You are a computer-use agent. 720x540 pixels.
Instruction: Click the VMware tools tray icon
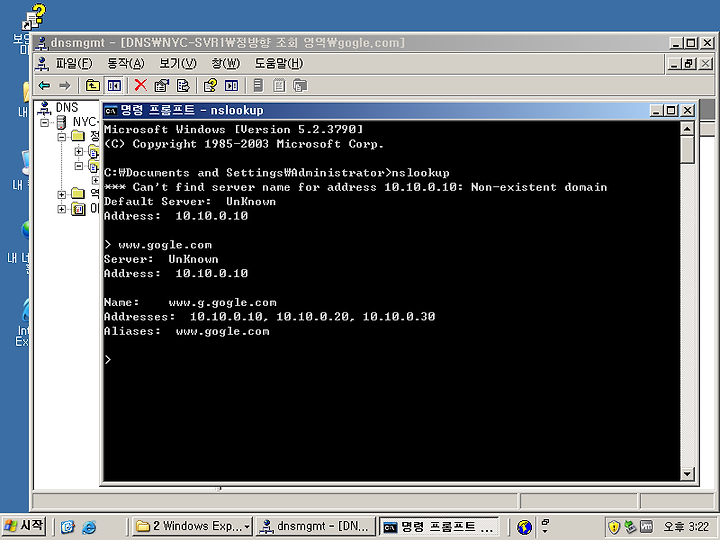(x=646, y=527)
